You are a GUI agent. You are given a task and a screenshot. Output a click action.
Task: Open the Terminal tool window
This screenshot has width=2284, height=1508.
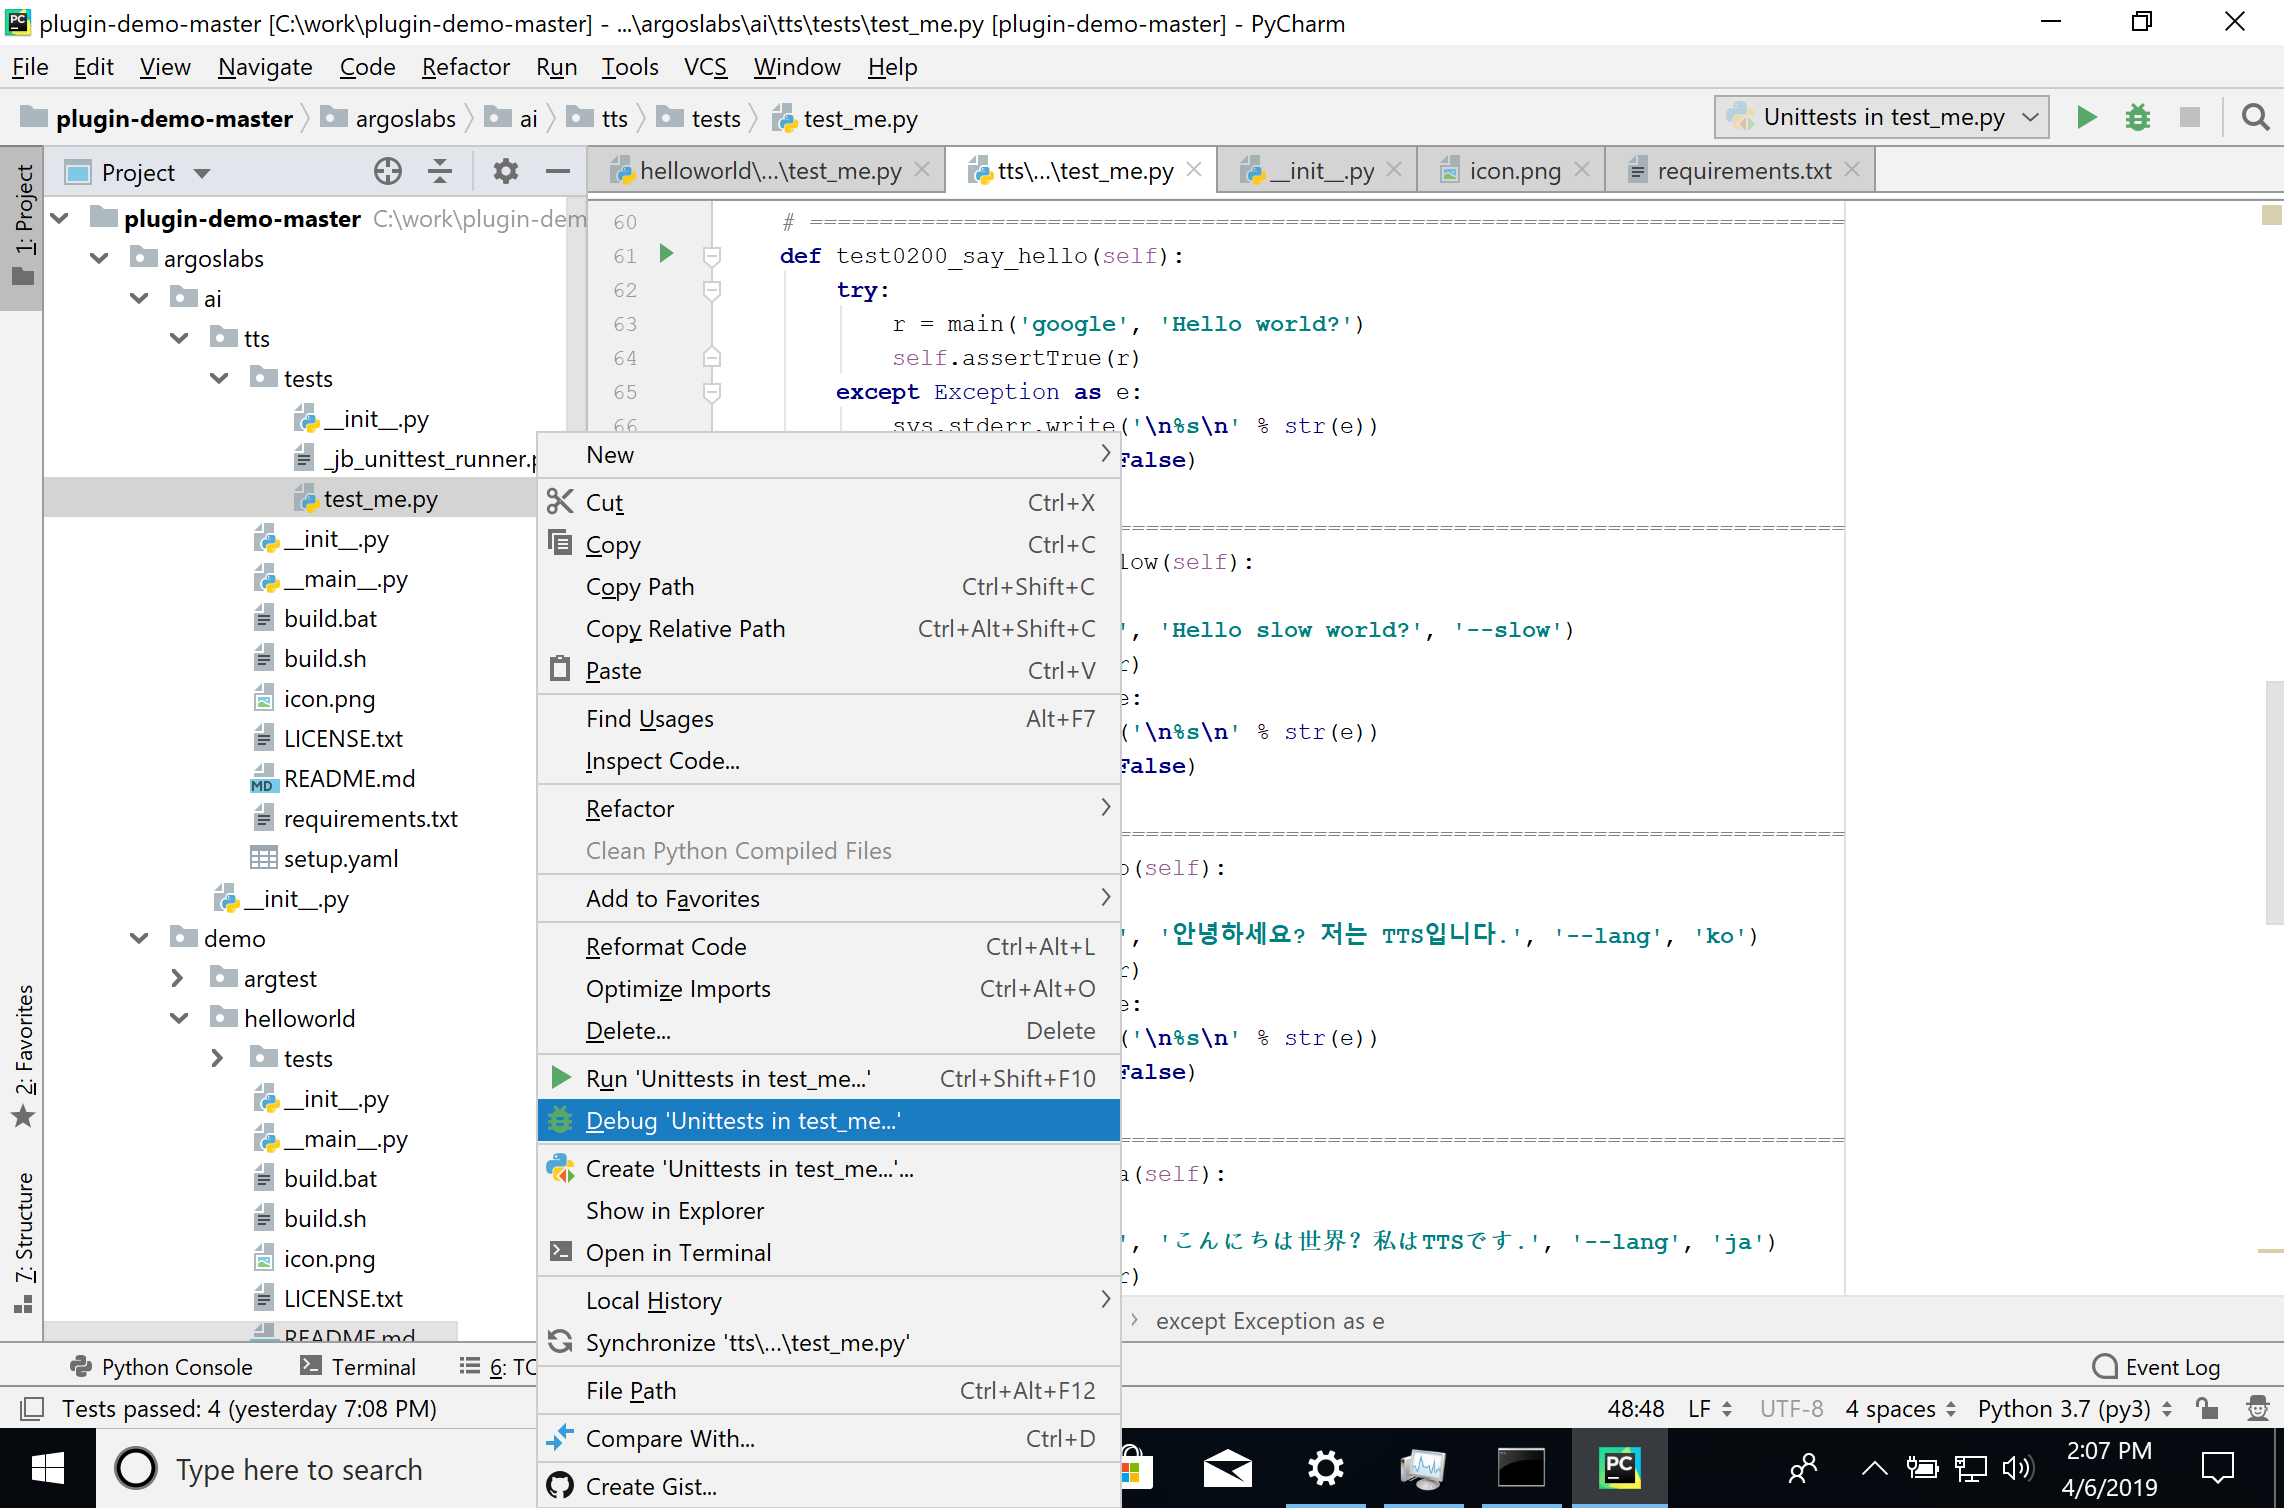pos(358,1366)
